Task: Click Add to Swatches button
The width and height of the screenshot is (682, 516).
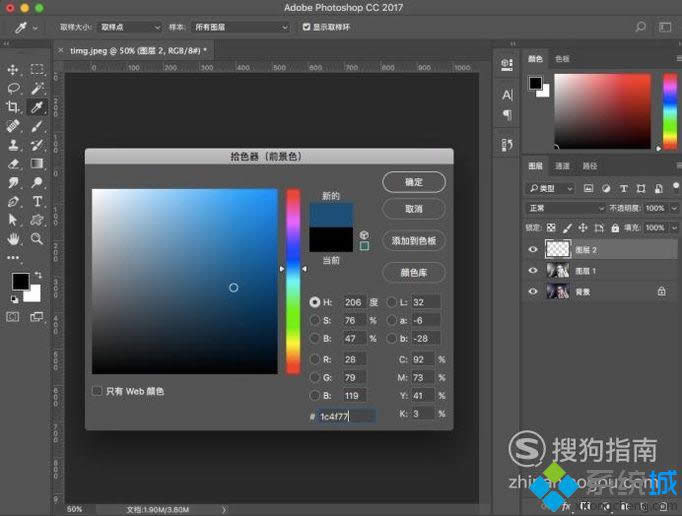Action: [x=414, y=241]
